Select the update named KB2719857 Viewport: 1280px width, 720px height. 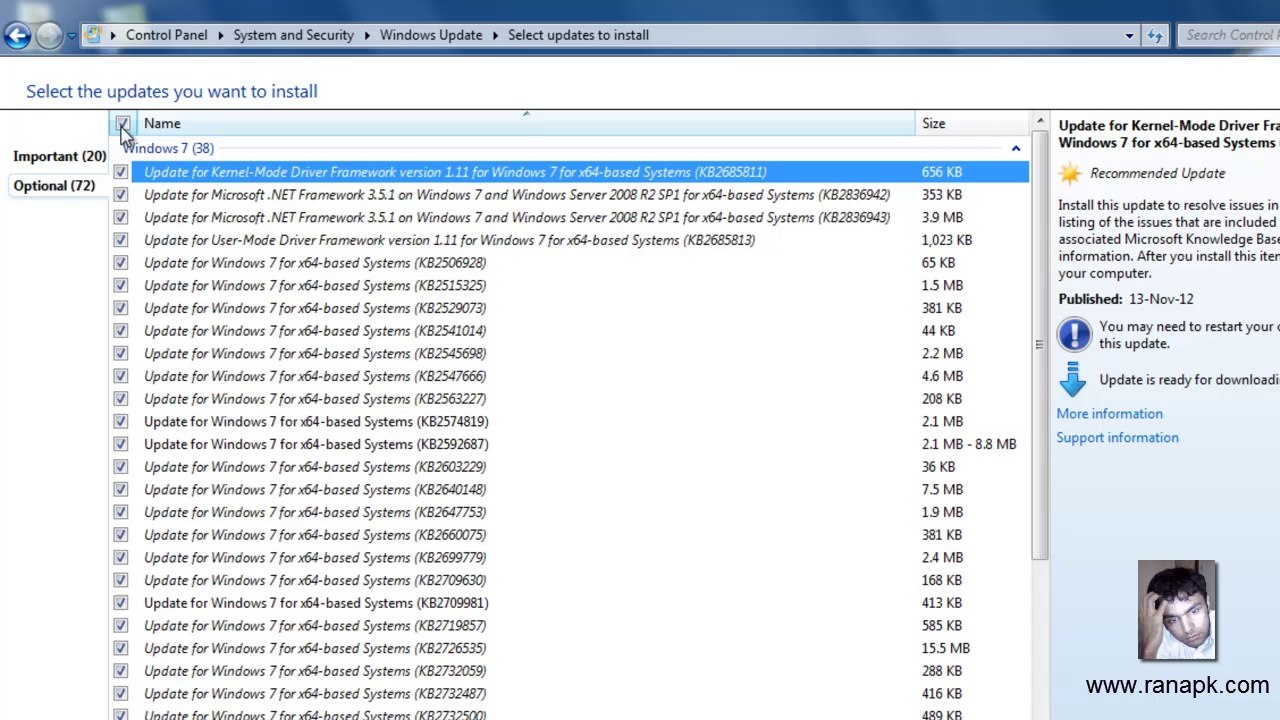coord(315,626)
